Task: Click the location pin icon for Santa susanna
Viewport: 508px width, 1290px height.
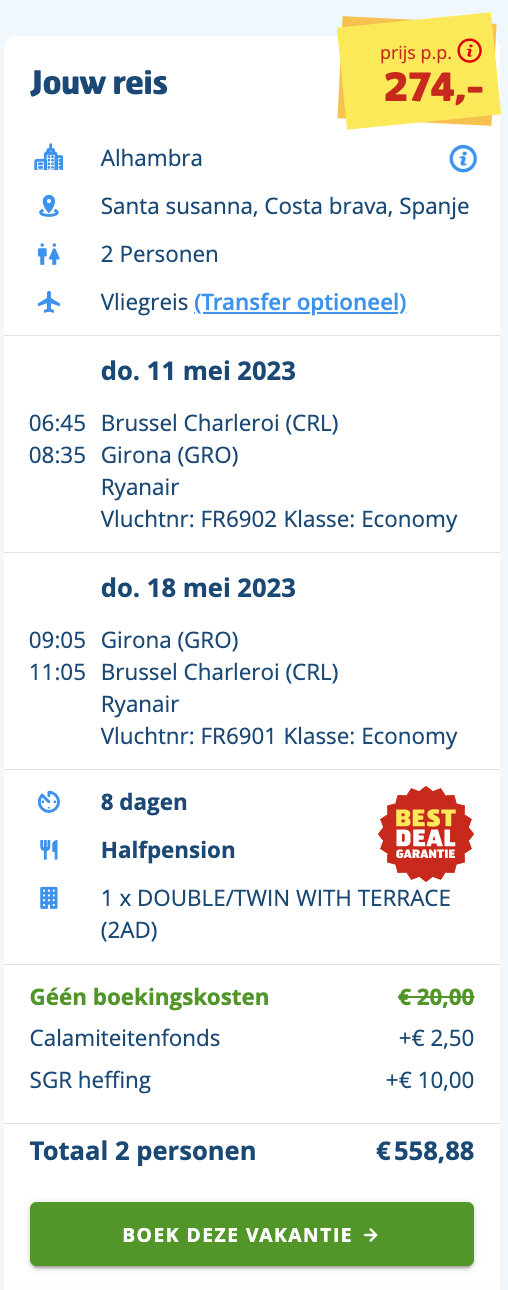Action: tap(49, 206)
